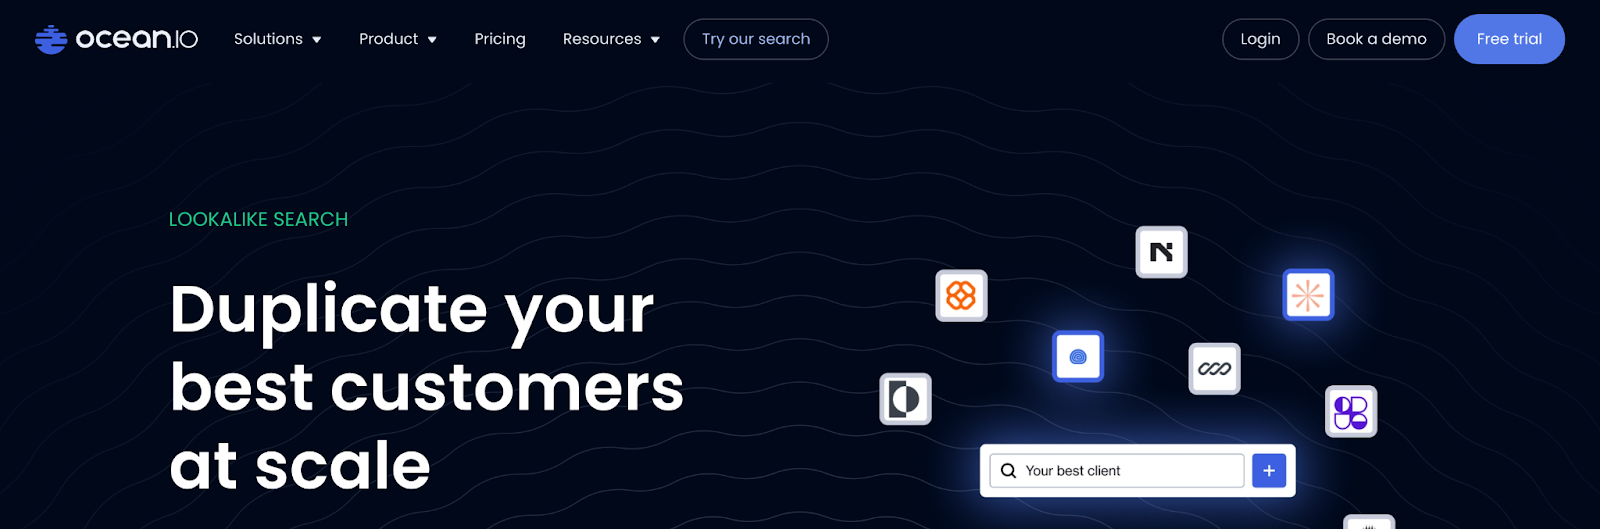This screenshot has height=529, width=1600.
Task: Click the black N company logo tile
Action: tap(1161, 252)
